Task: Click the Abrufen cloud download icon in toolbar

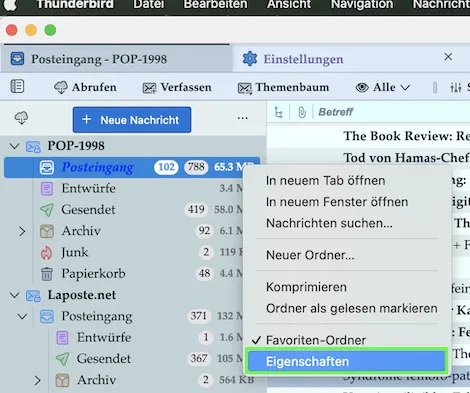Action: (61, 88)
